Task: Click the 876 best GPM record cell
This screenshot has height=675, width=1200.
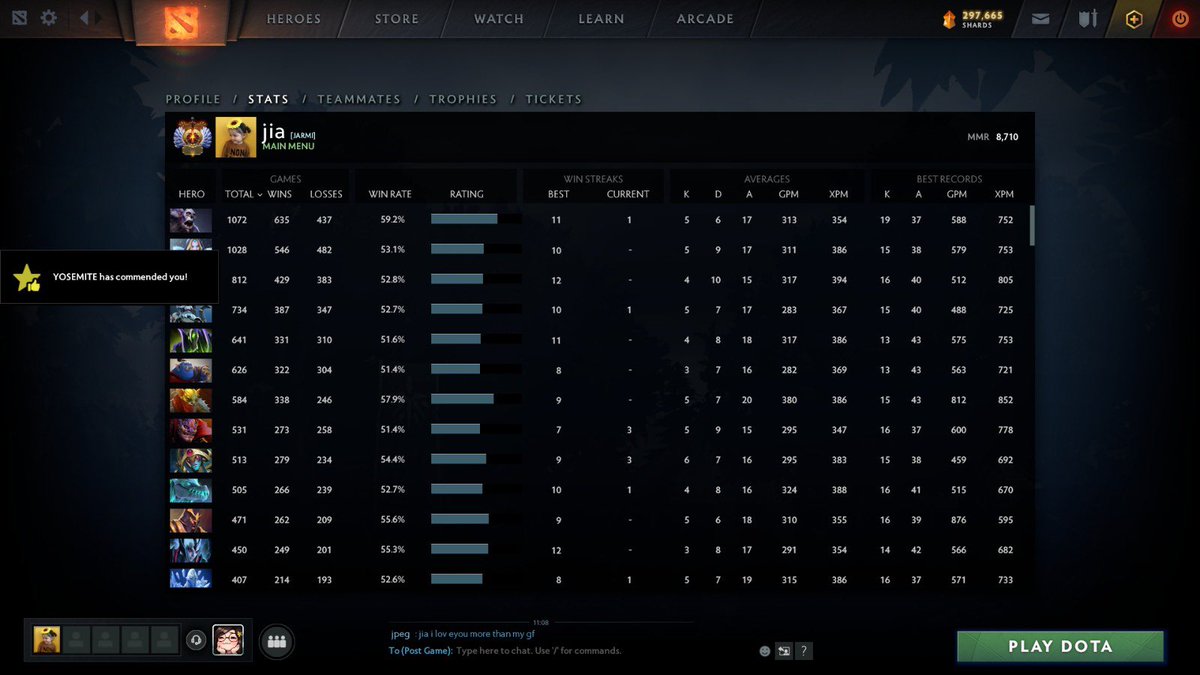Action: [x=957, y=520]
